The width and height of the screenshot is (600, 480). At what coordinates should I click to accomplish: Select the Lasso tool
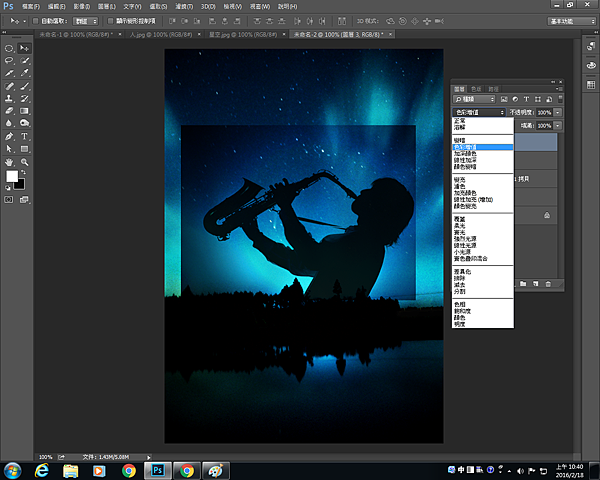(9, 60)
